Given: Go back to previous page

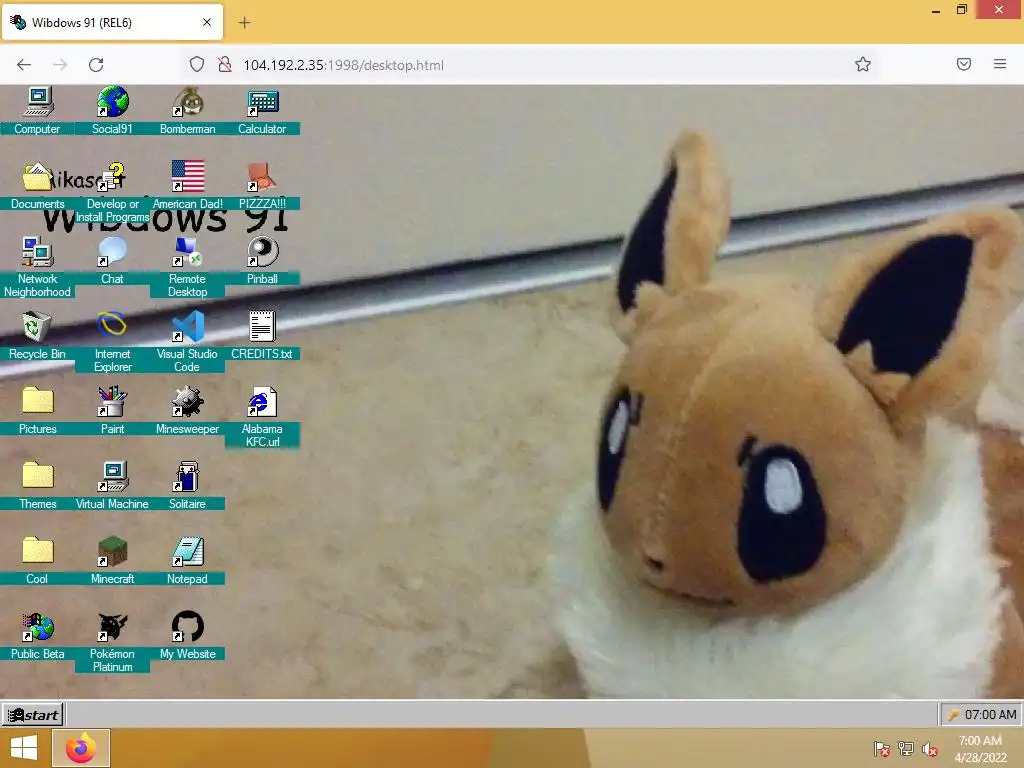Looking at the screenshot, I should 24,65.
